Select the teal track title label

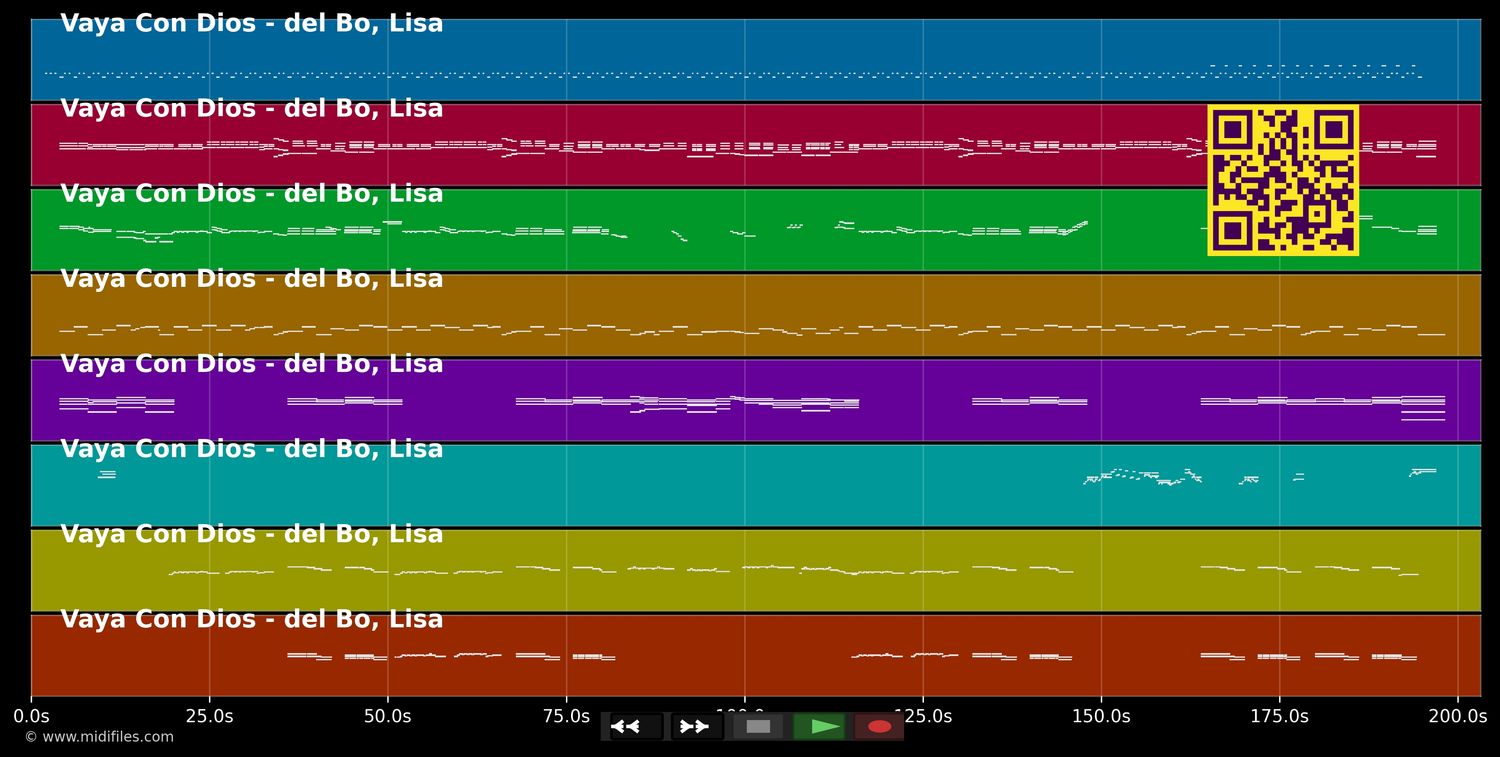pyautogui.click(x=252, y=449)
